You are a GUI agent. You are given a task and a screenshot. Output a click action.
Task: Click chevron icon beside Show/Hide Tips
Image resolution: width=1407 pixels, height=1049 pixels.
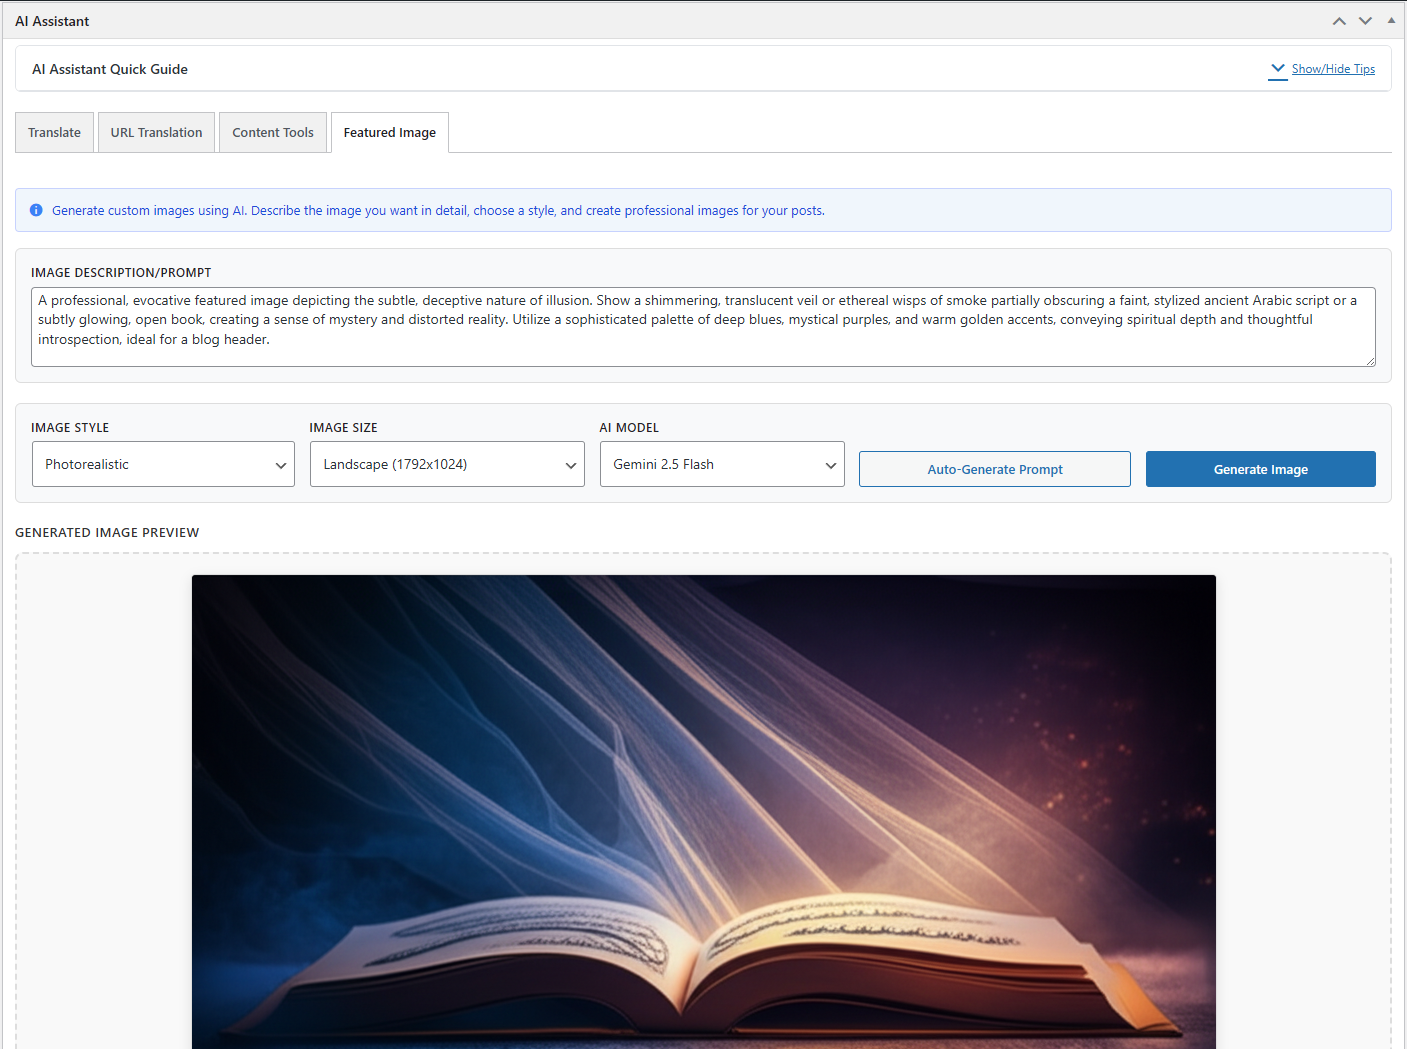point(1278,69)
